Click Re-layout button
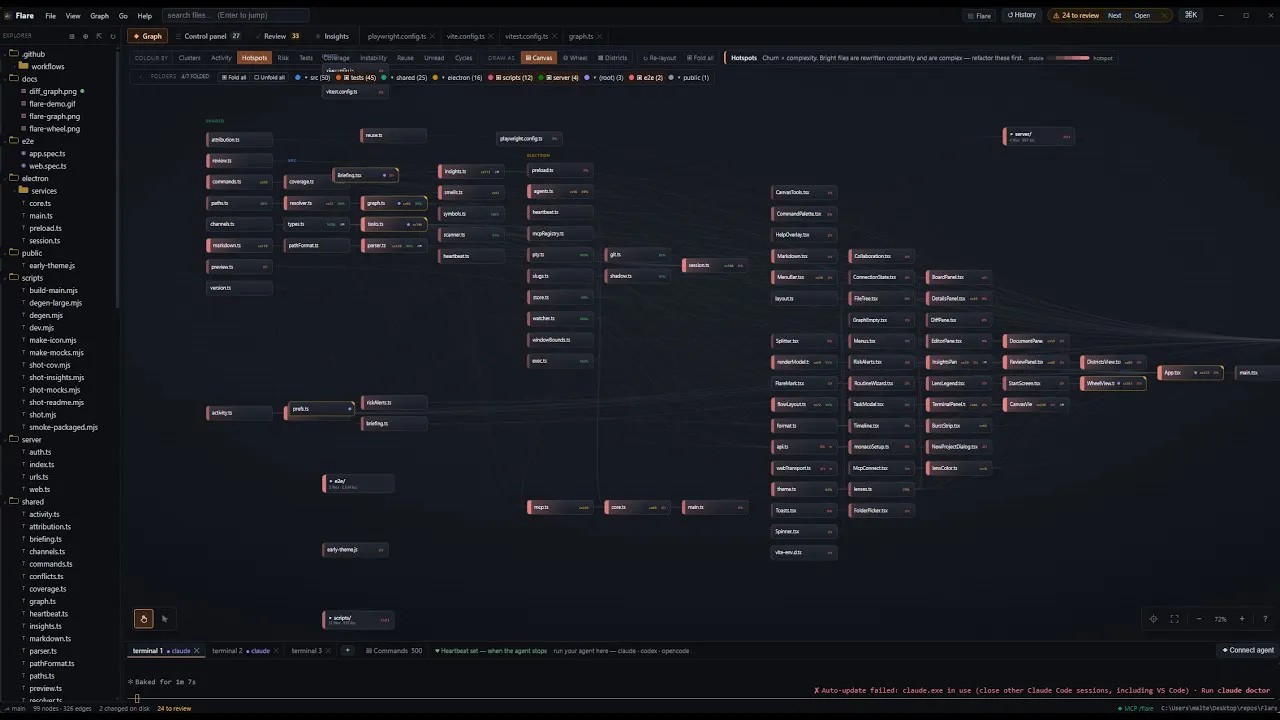 tap(660, 58)
